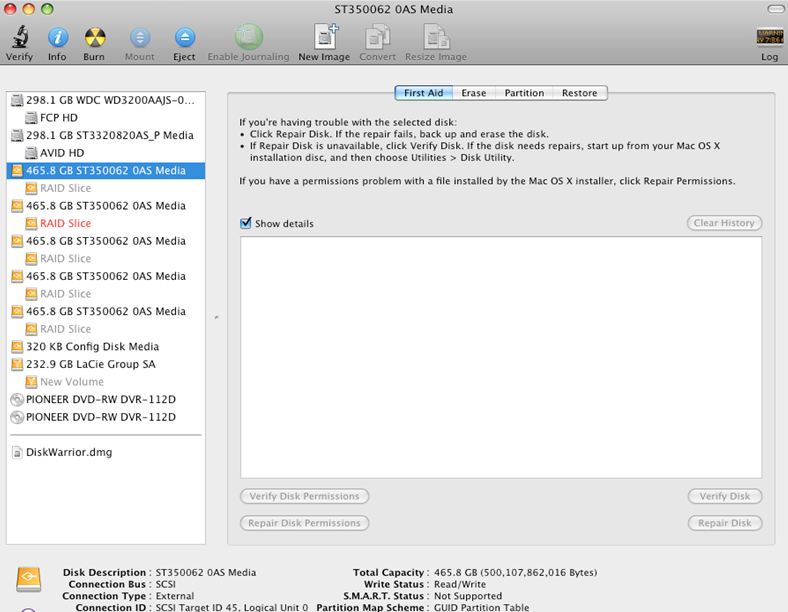
Task: Open the Partition tab
Action: pyautogui.click(x=524, y=93)
